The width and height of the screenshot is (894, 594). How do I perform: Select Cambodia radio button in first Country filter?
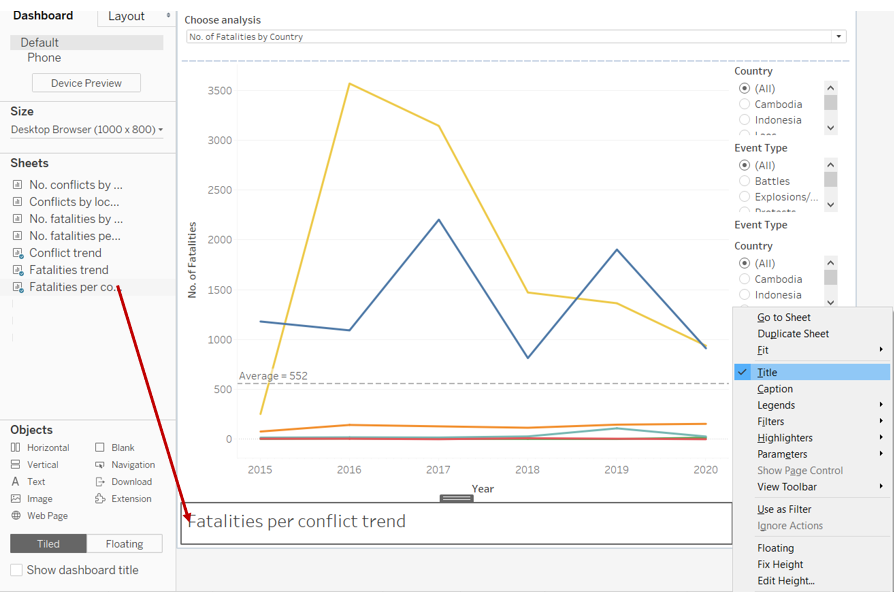[x=744, y=104]
